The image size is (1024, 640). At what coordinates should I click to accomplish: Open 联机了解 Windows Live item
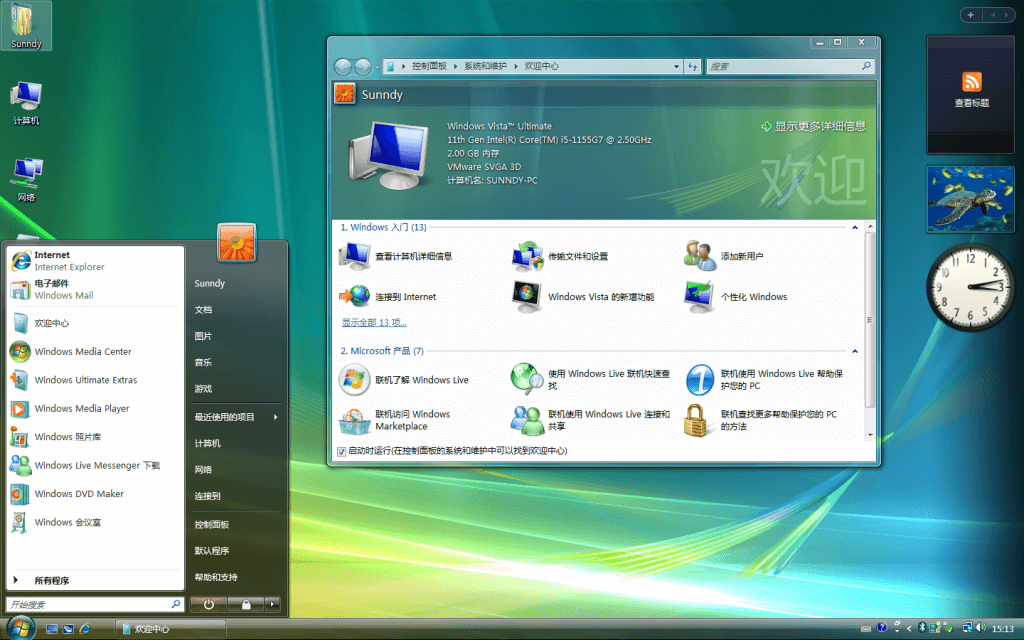[404, 379]
